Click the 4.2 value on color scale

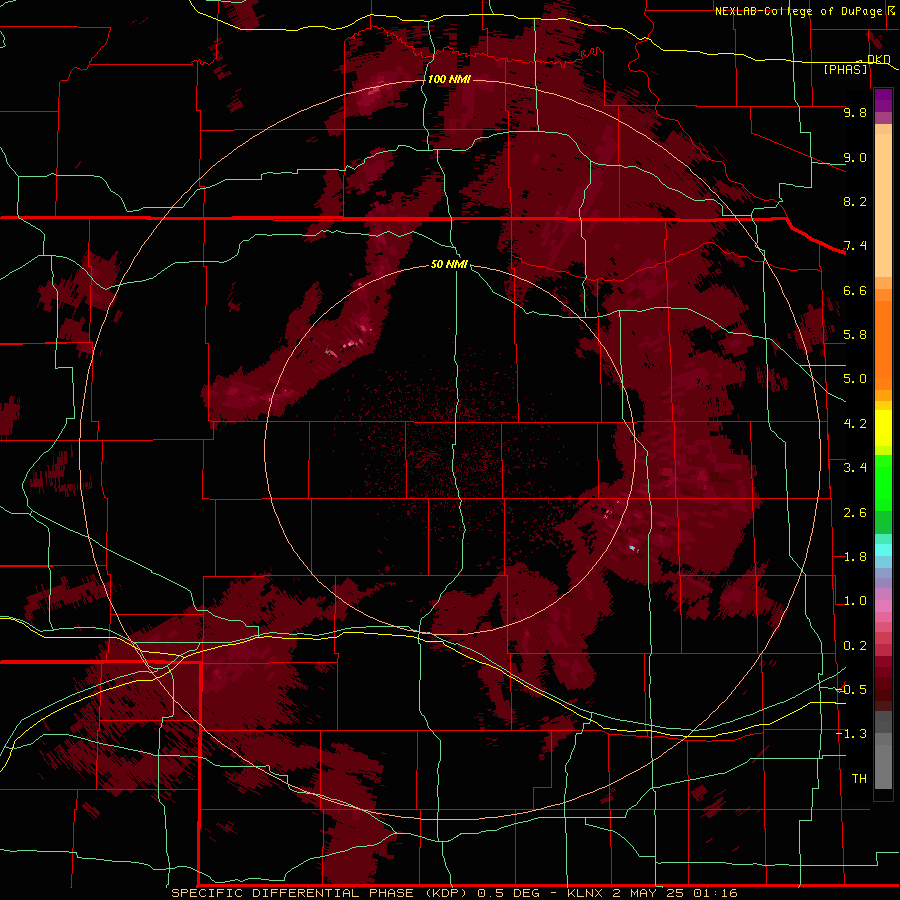tap(855, 424)
